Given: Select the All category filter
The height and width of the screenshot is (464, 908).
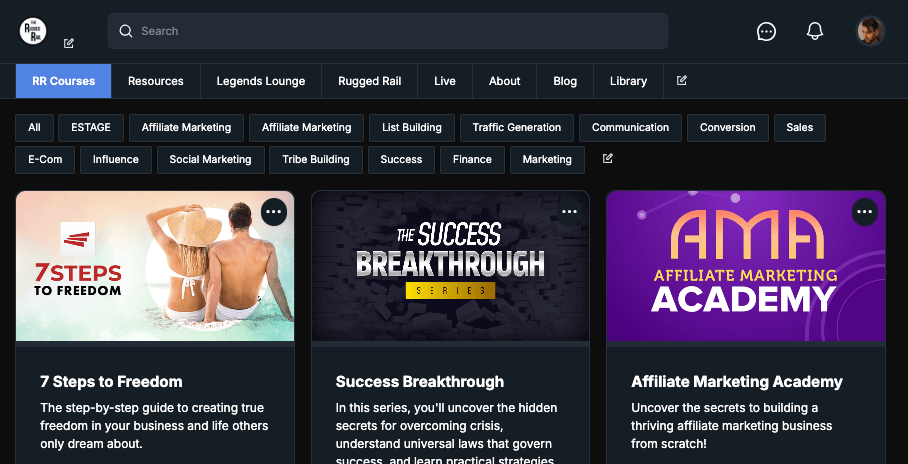Looking at the screenshot, I should [34, 128].
